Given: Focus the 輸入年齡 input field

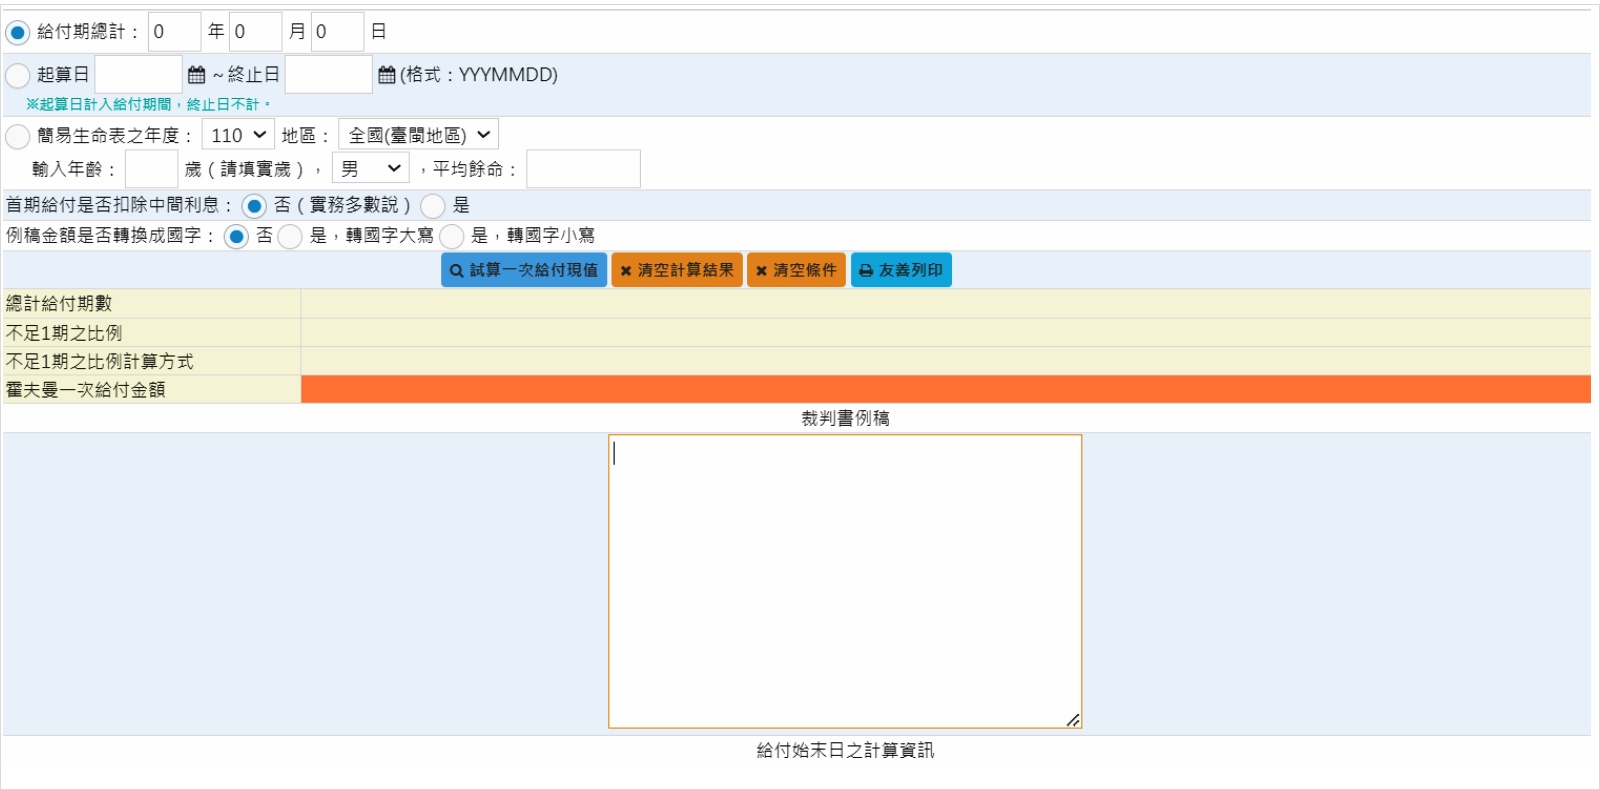Looking at the screenshot, I should pyautogui.click(x=152, y=169).
